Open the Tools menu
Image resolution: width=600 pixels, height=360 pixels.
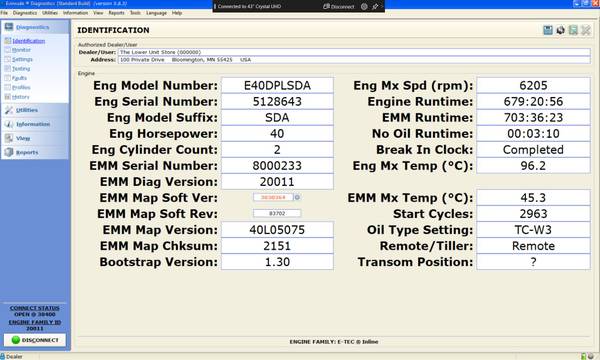point(135,13)
